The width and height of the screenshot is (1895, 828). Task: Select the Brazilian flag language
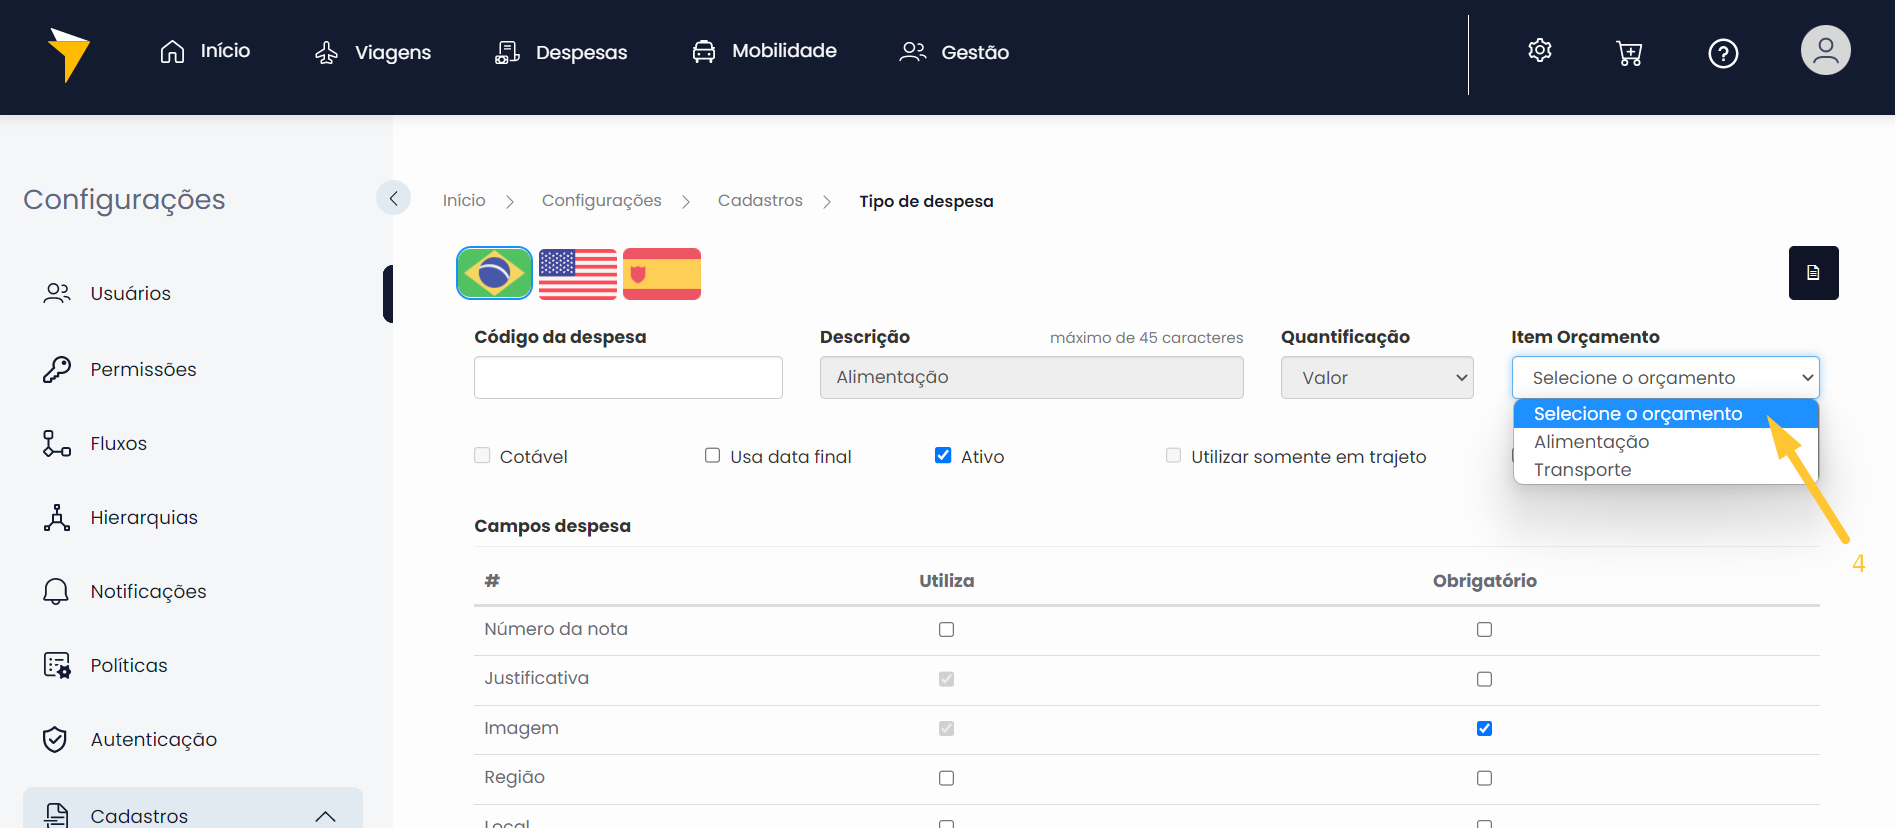pos(494,273)
